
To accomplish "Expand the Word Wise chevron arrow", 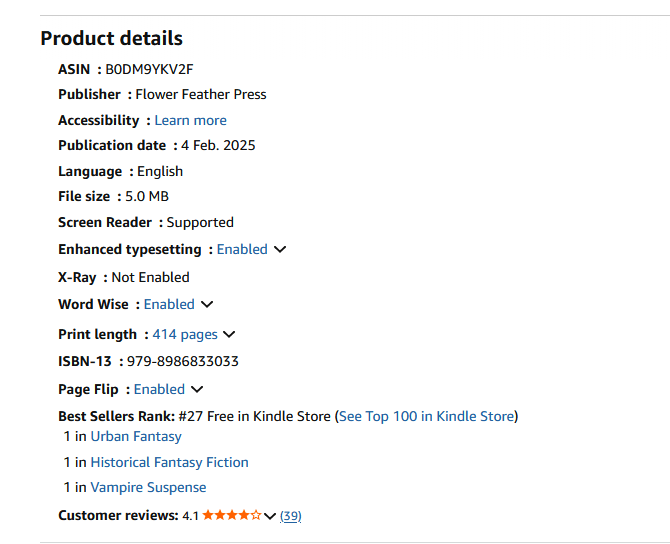I will coord(207,304).
